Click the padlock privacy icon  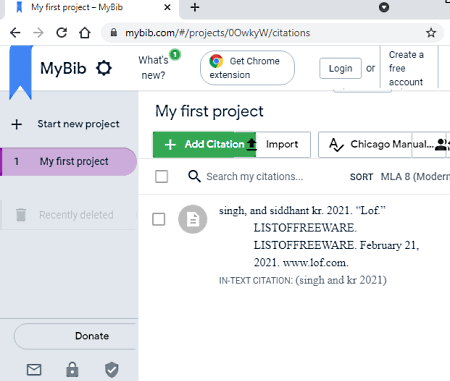click(72, 369)
